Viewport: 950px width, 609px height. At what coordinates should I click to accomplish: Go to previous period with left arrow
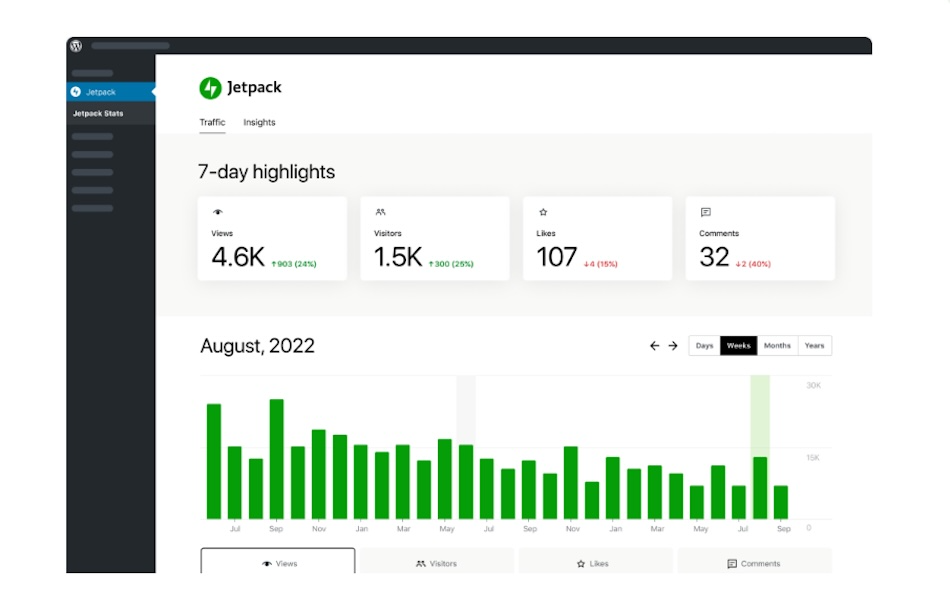point(654,345)
